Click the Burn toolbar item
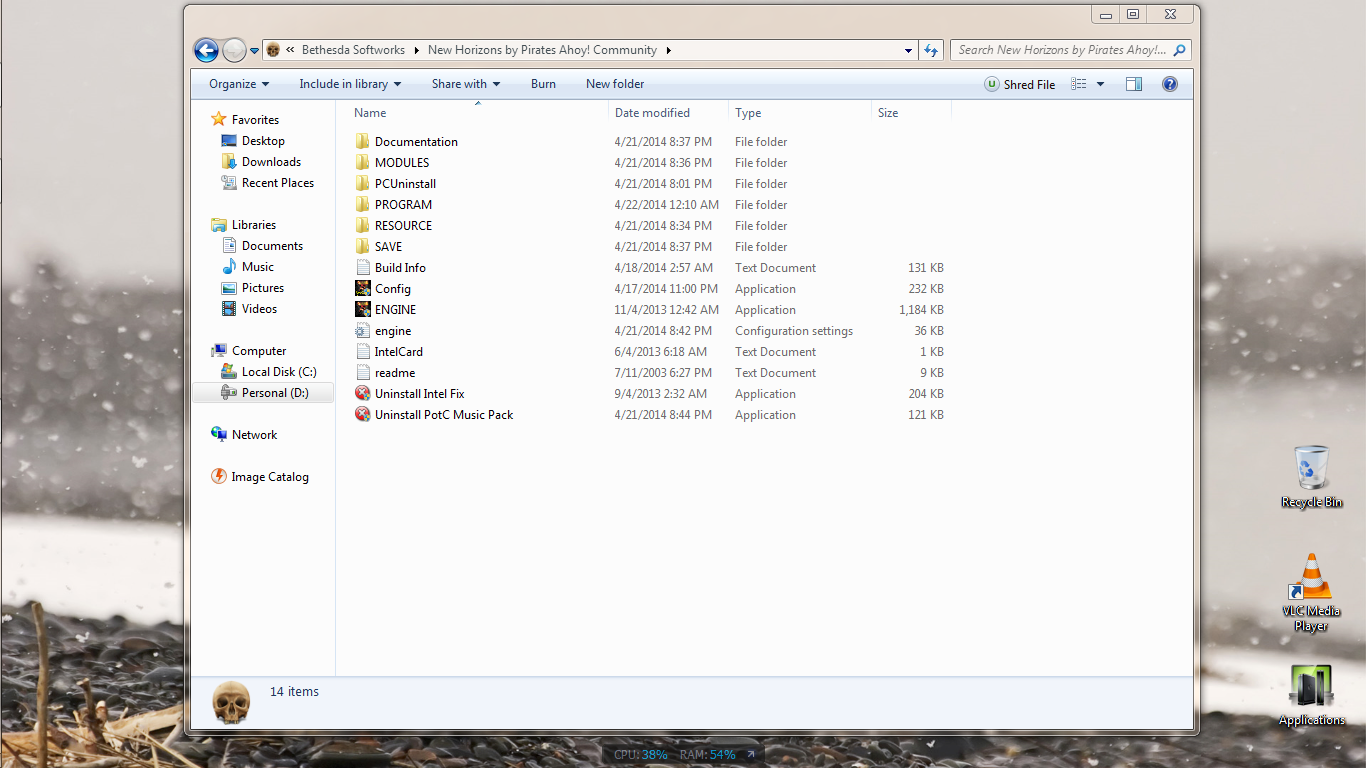 [543, 85]
